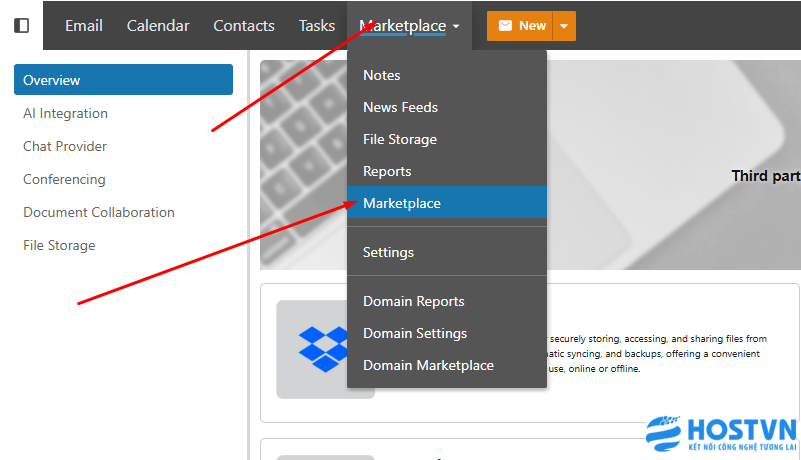Go to the Contacts tab
This screenshot has width=801, height=460.
pos(244,26)
